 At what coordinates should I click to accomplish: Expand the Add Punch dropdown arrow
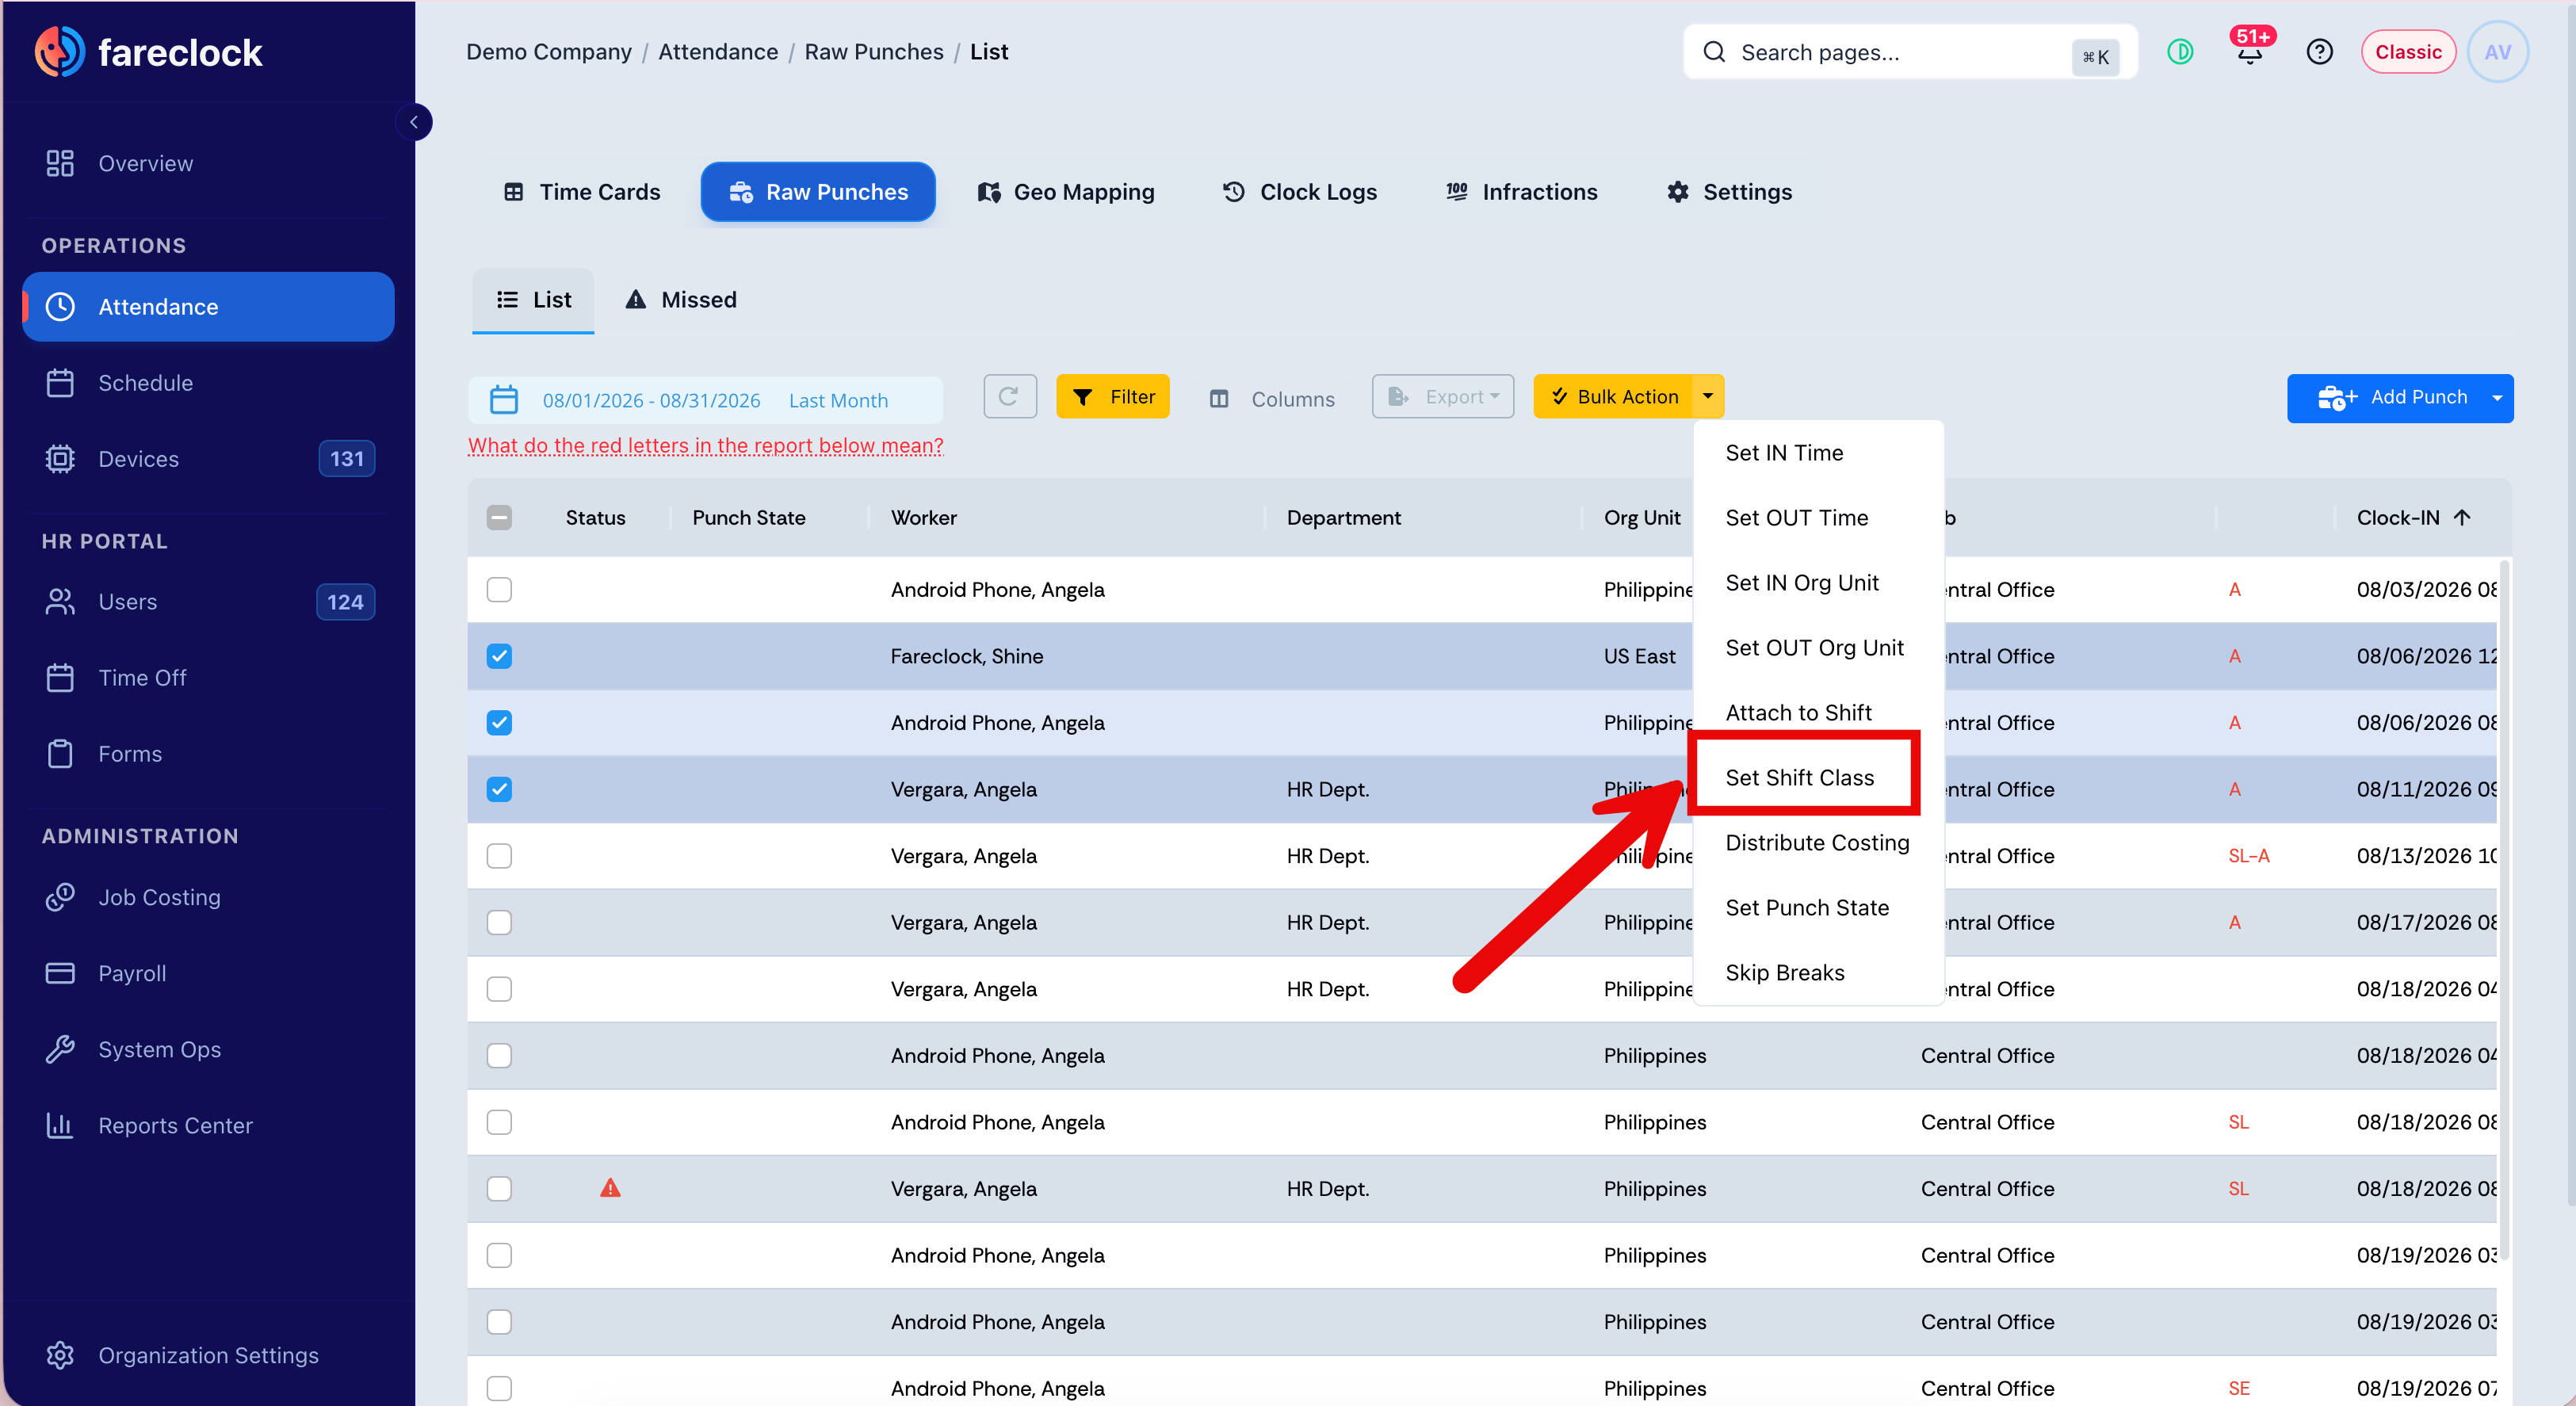(2496, 398)
